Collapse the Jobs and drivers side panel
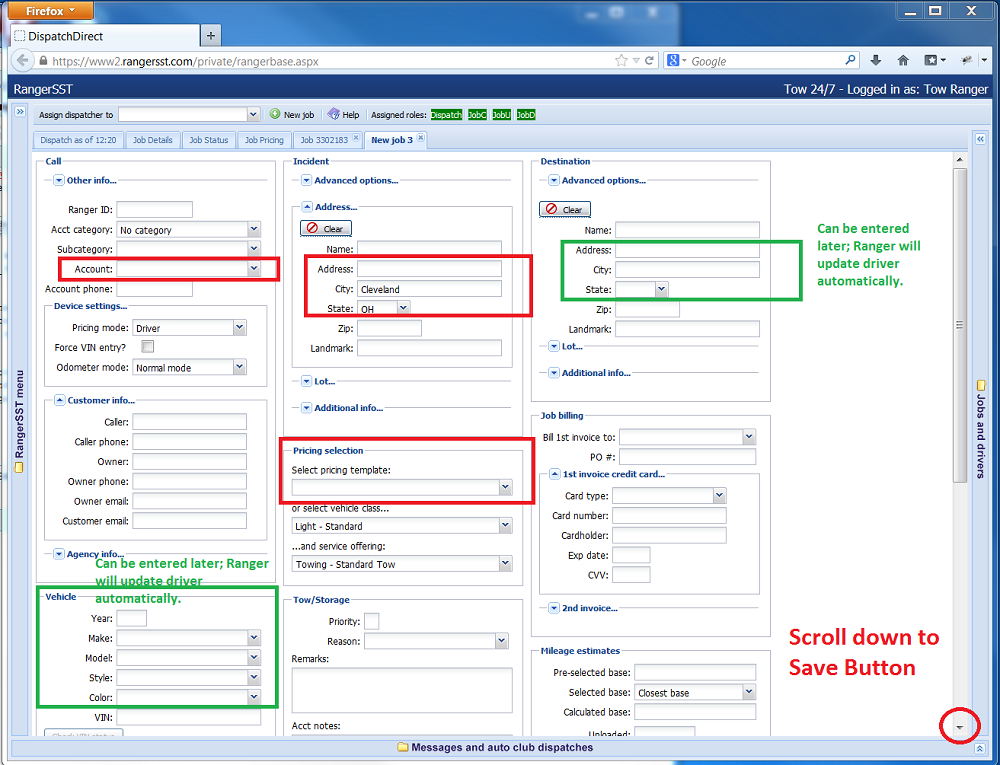 [x=980, y=139]
